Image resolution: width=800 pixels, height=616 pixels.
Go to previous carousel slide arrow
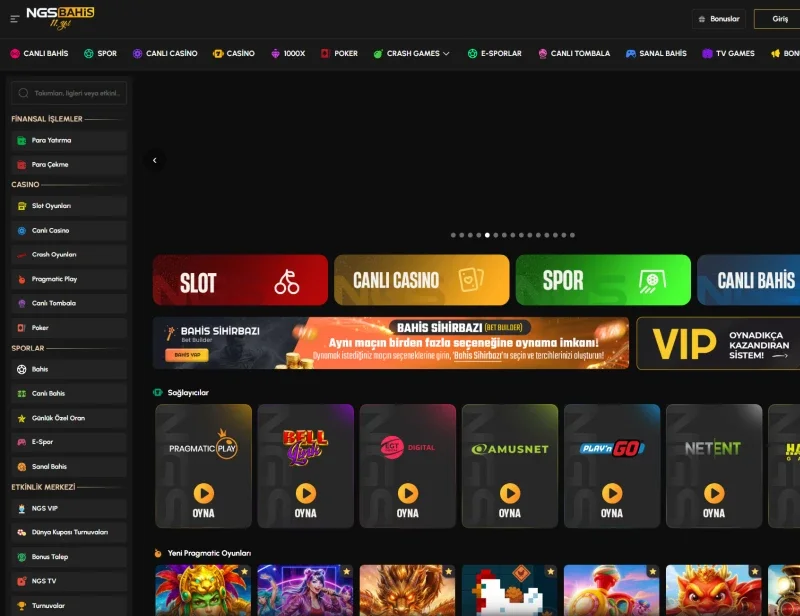coord(155,160)
